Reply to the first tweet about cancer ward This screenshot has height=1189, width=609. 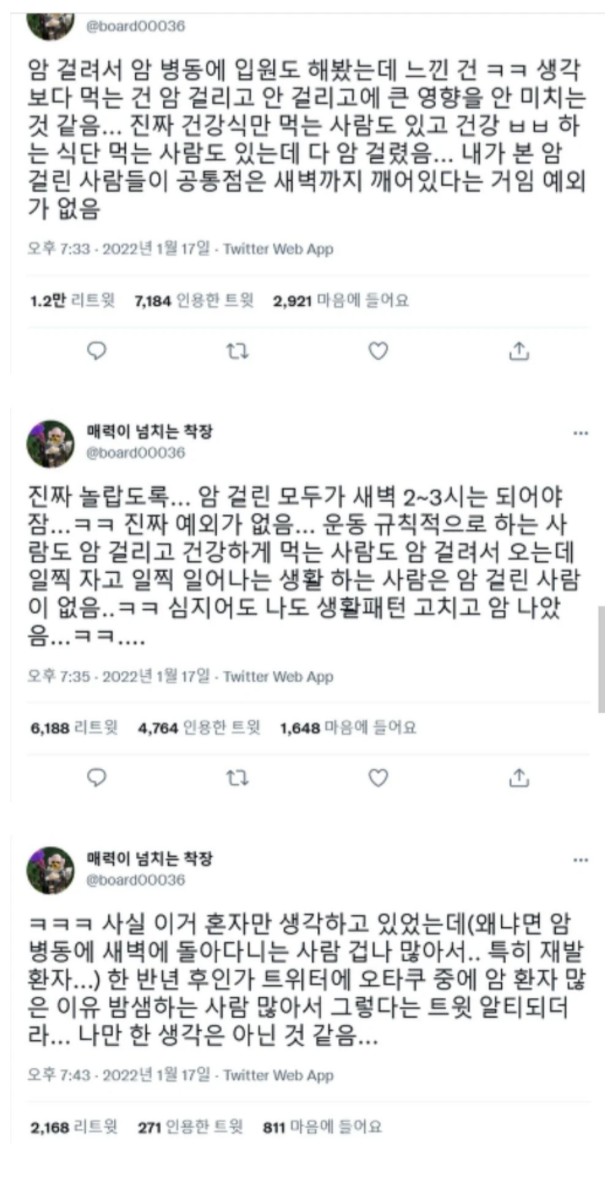tap(97, 350)
